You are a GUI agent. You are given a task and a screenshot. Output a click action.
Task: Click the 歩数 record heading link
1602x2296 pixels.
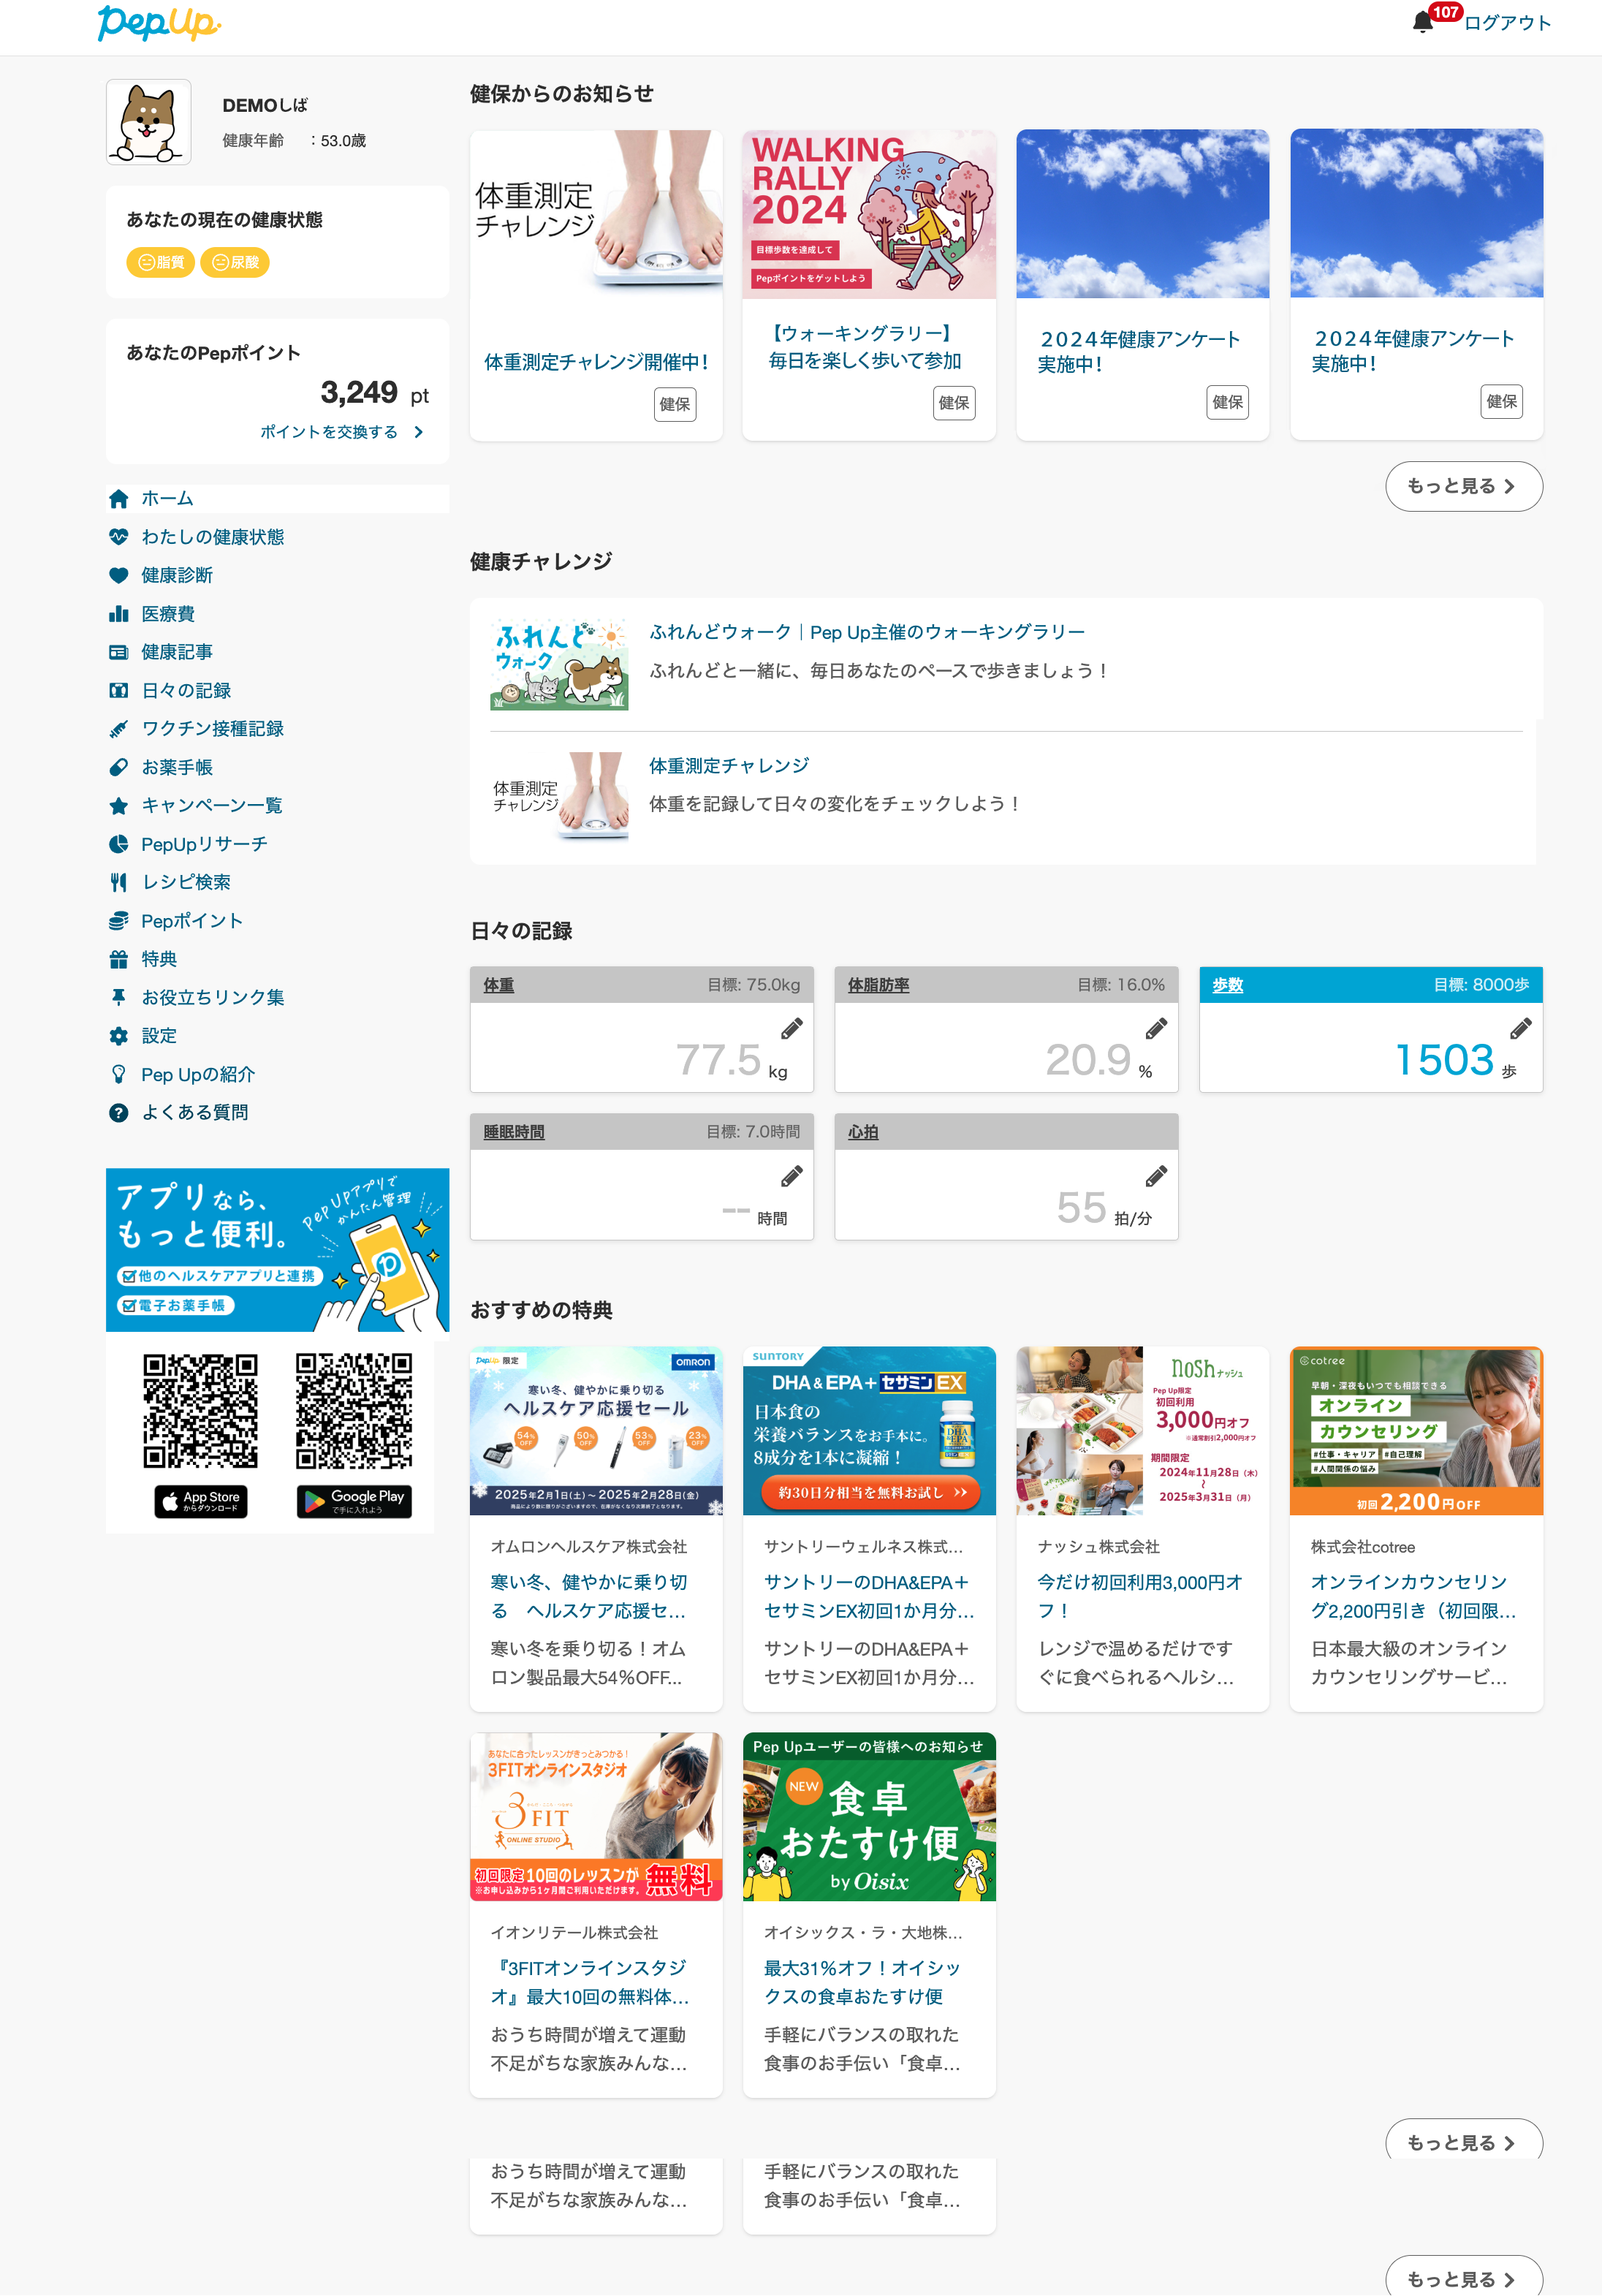1228,985
